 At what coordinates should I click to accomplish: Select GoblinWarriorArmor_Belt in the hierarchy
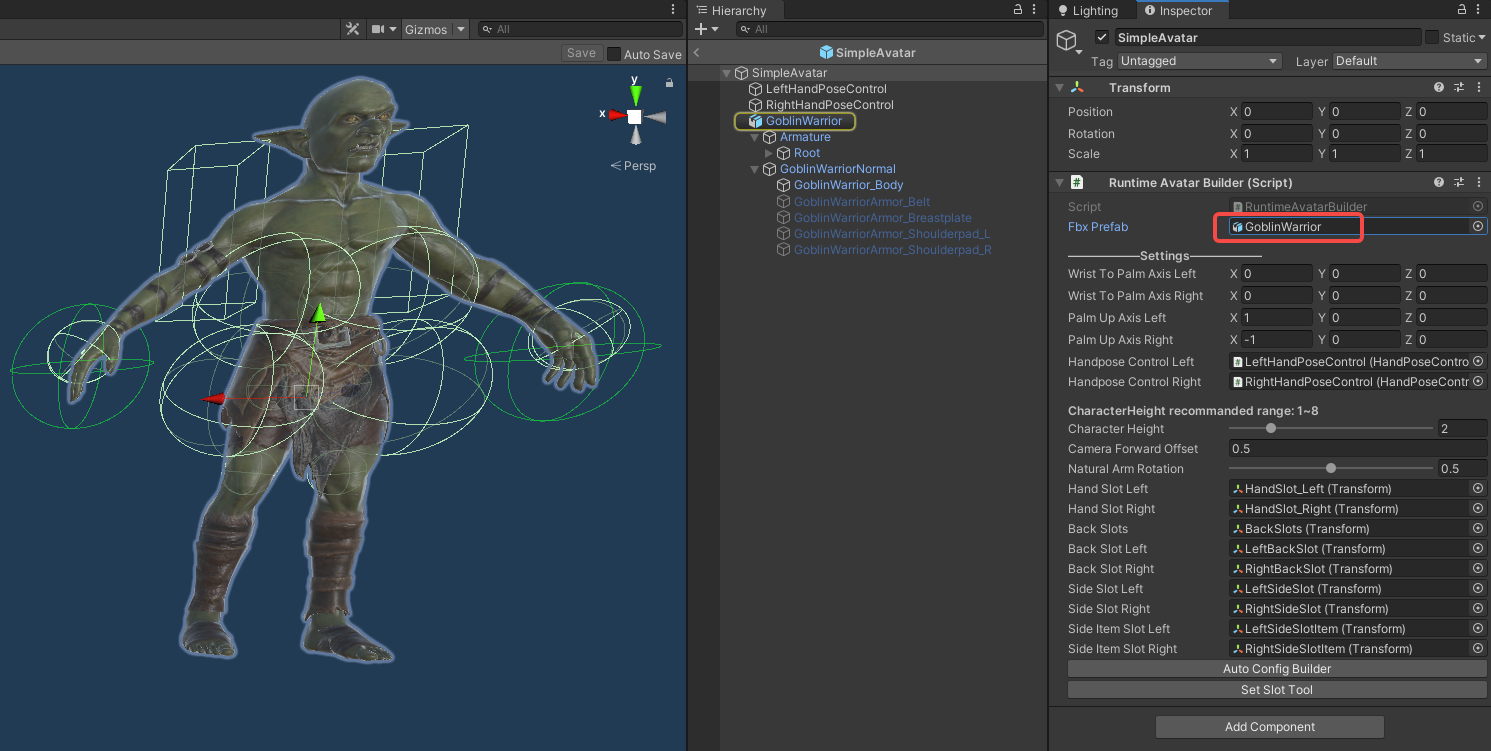click(862, 201)
